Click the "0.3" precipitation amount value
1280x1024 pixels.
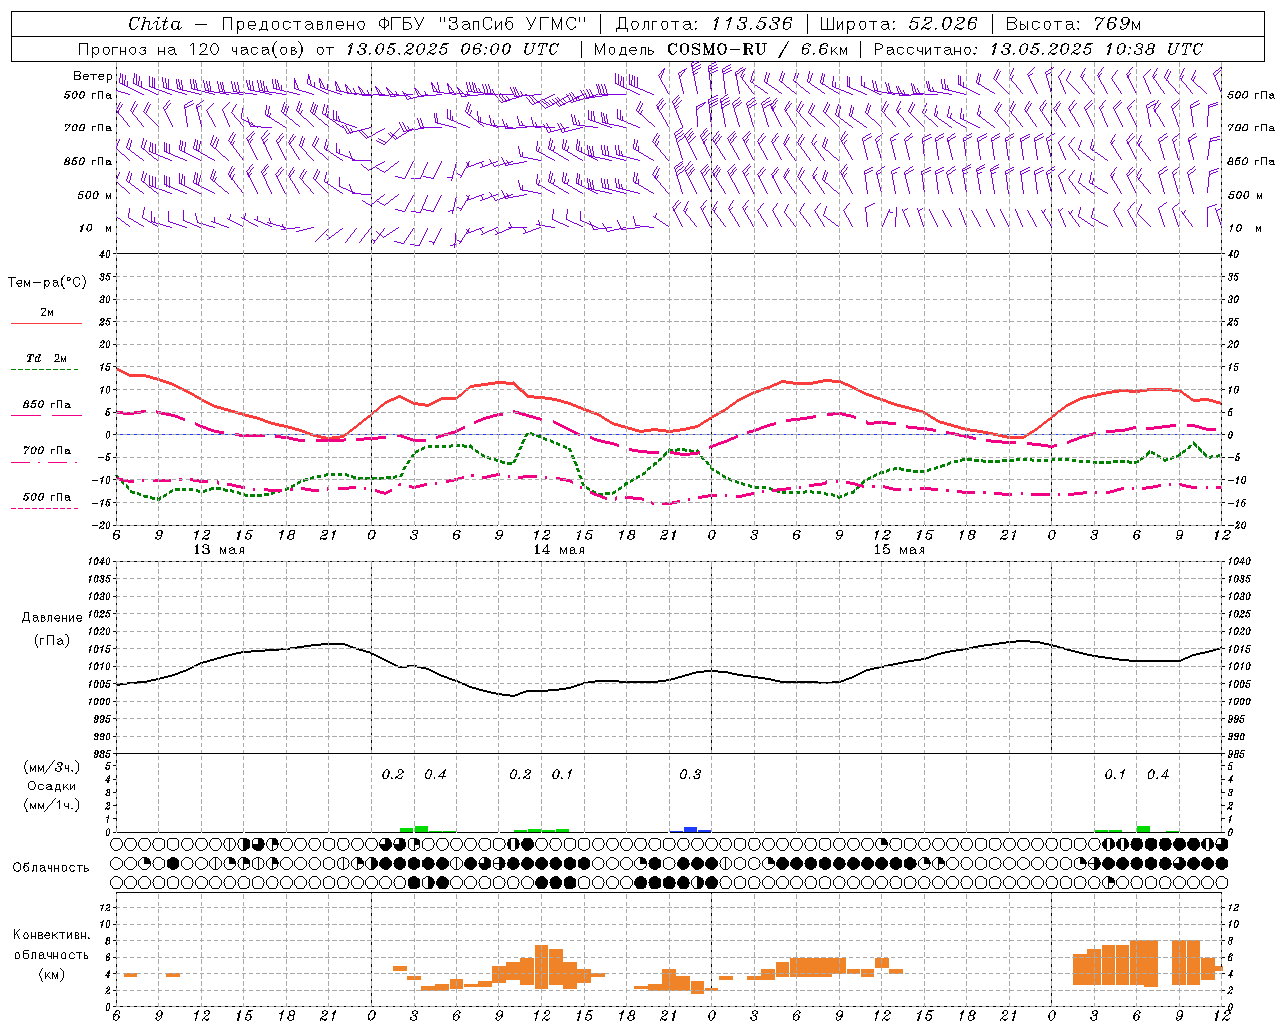click(690, 775)
